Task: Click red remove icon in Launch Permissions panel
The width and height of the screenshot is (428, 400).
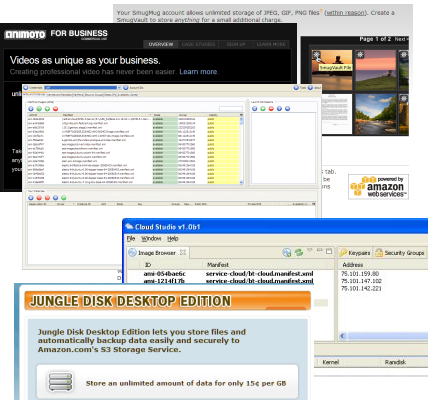Action: pos(271,109)
